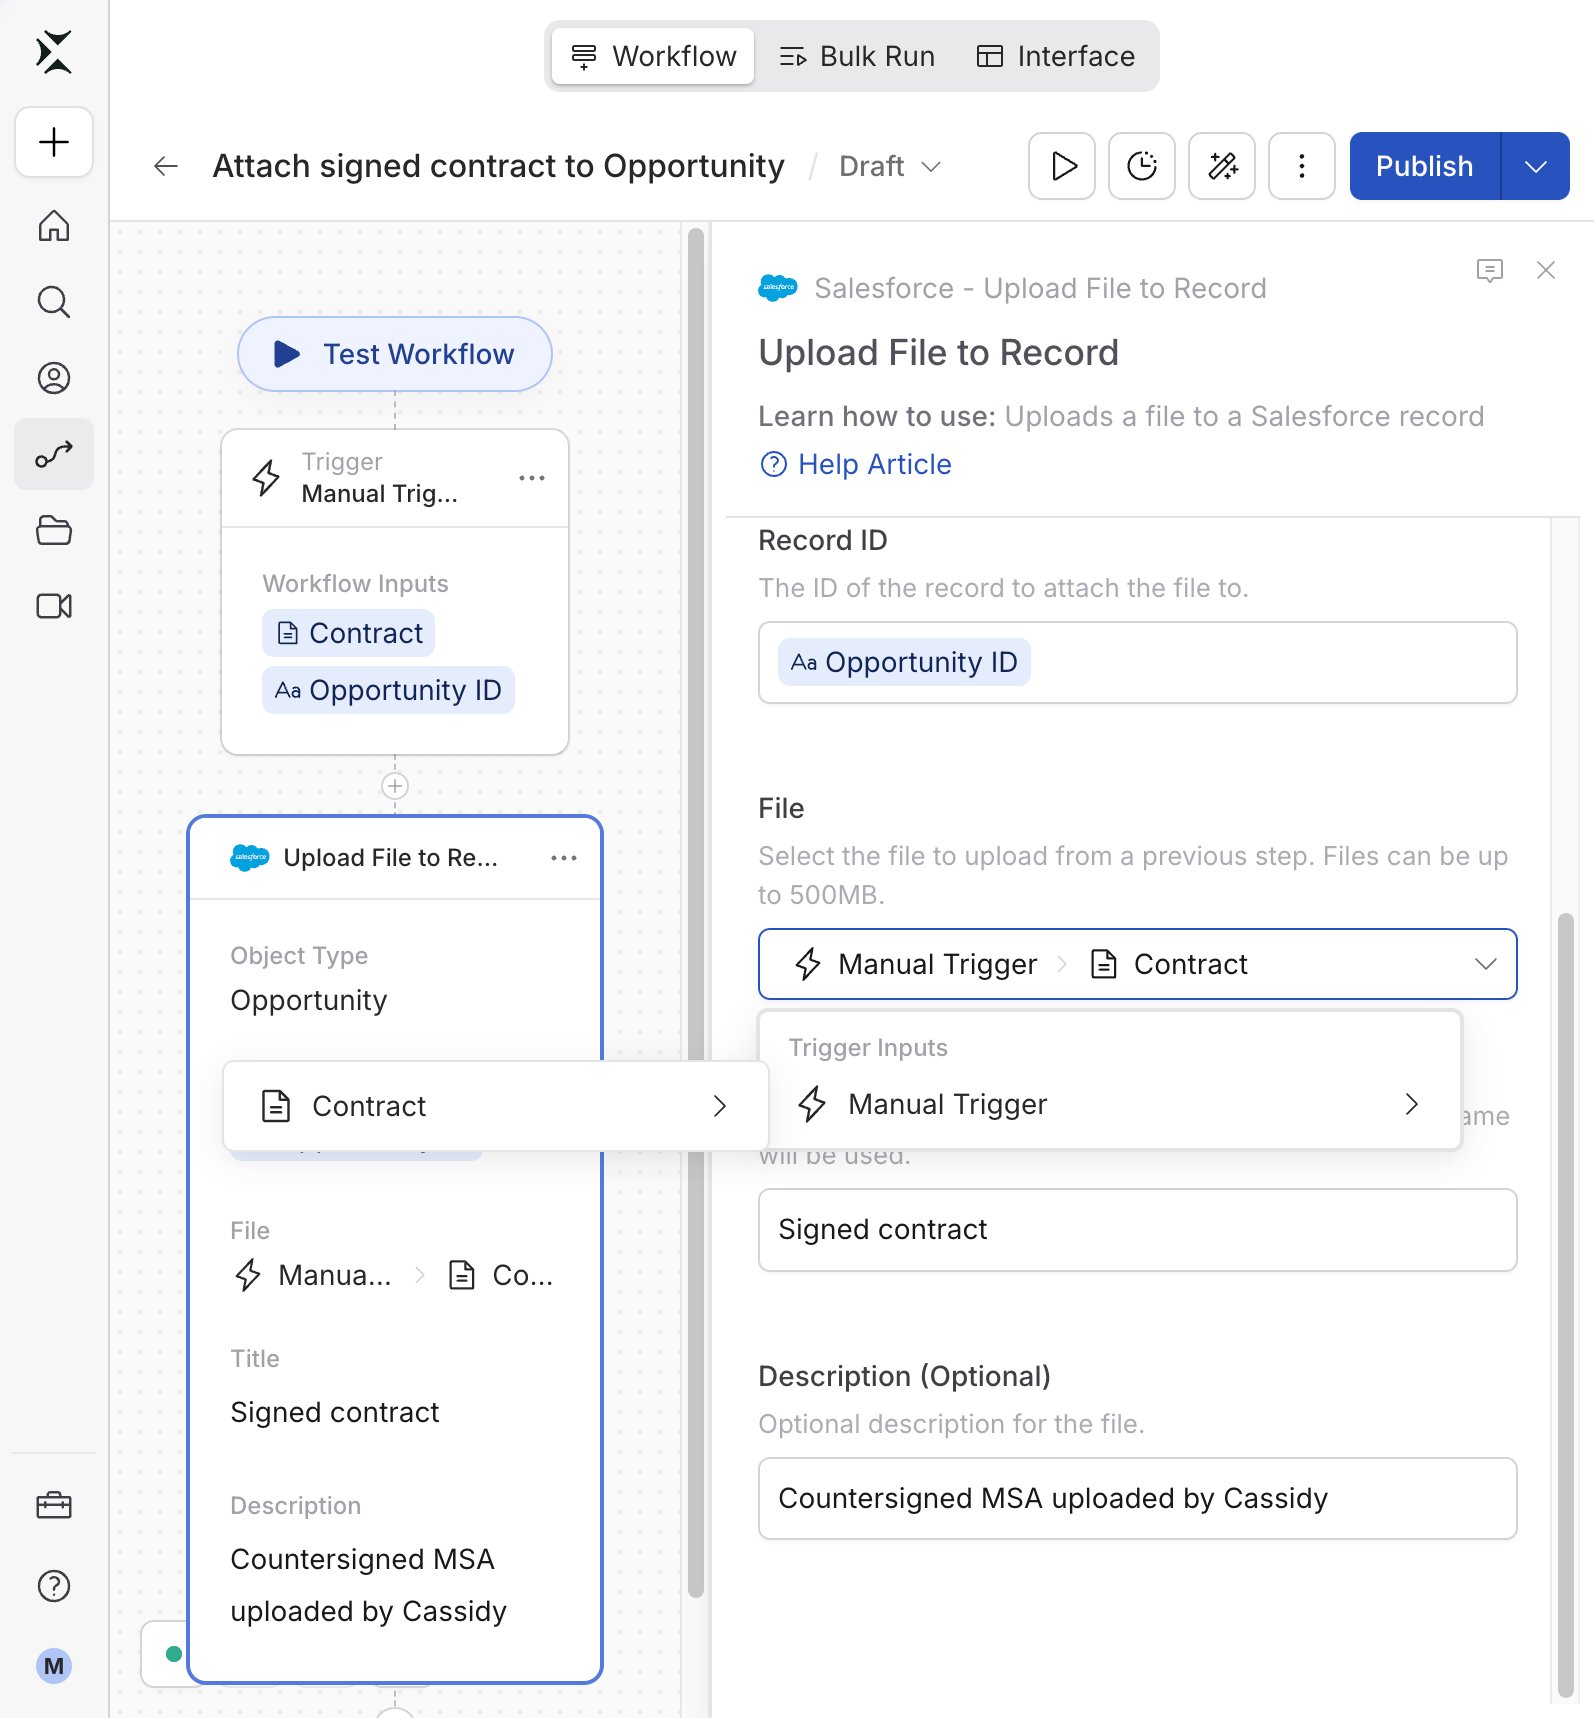Click the Cassidy logo in the sidebar
Viewport: 1594px width, 1718px height.
click(x=54, y=52)
